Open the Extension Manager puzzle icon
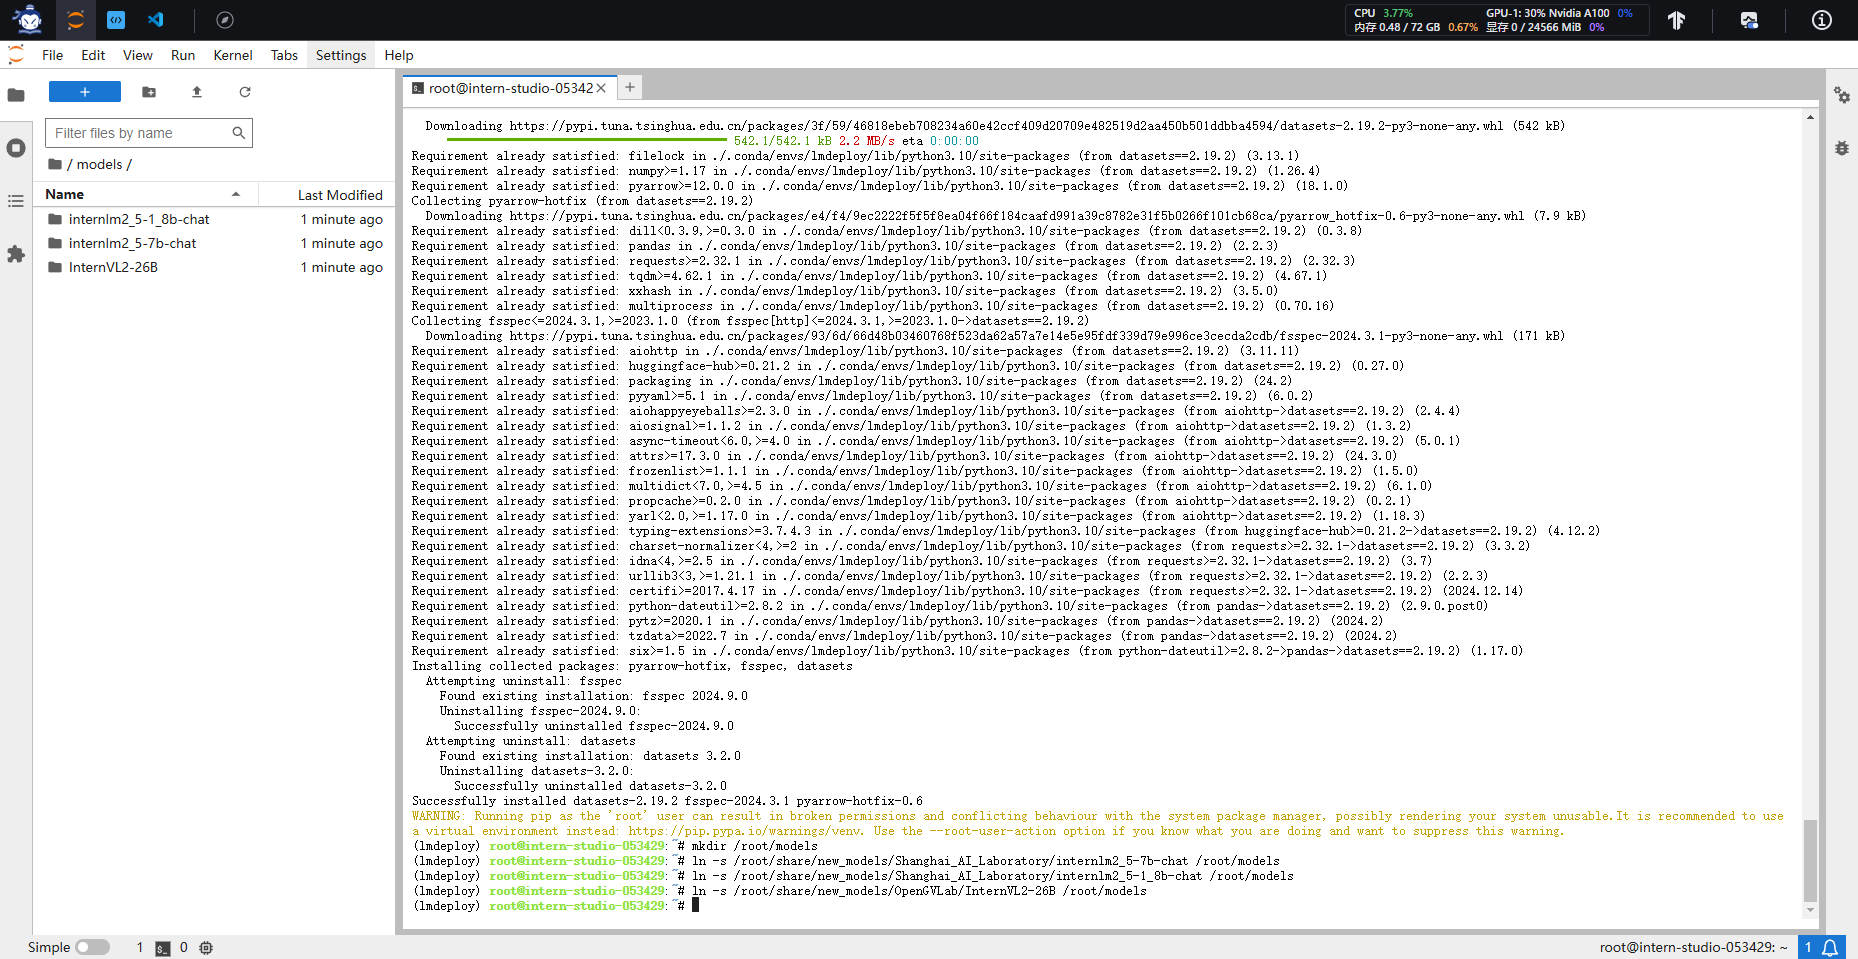The width and height of the screenshot is (1858, 959). (x=16, y=254)
